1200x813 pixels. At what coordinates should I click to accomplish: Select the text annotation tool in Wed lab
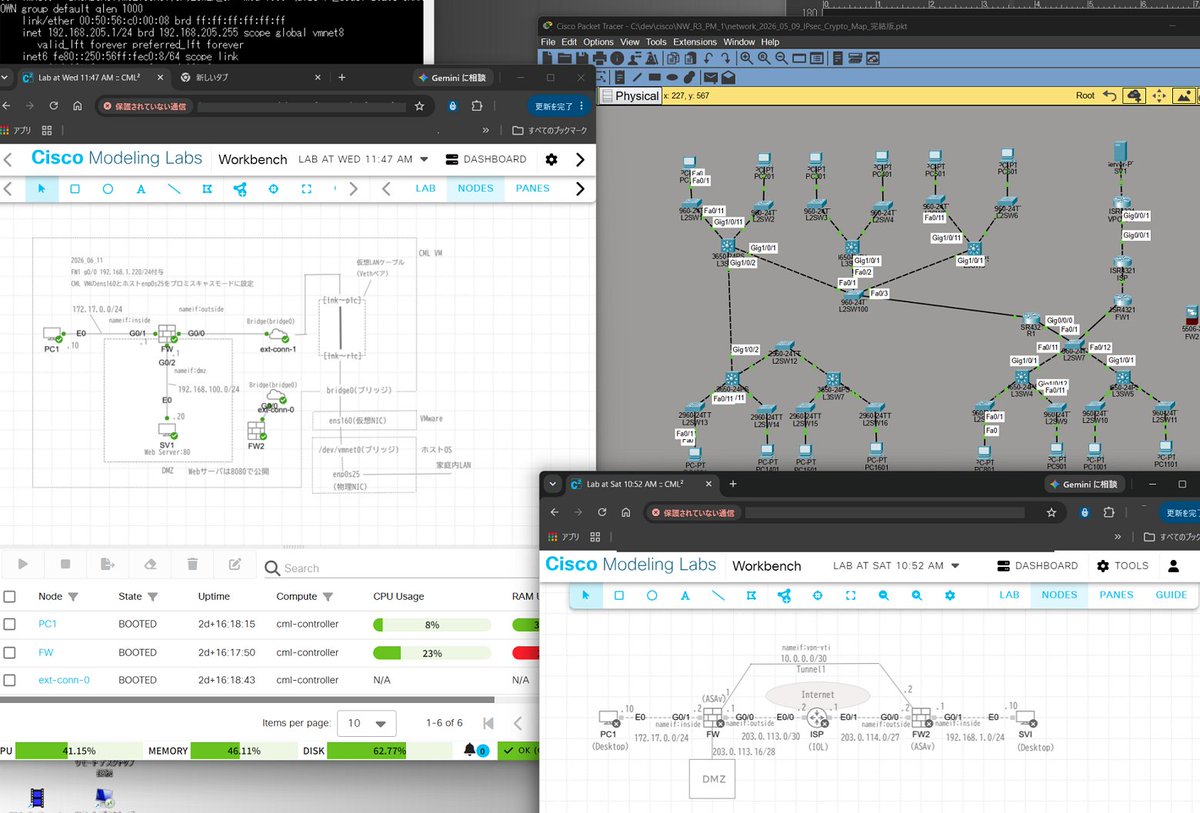click(141, 188)
